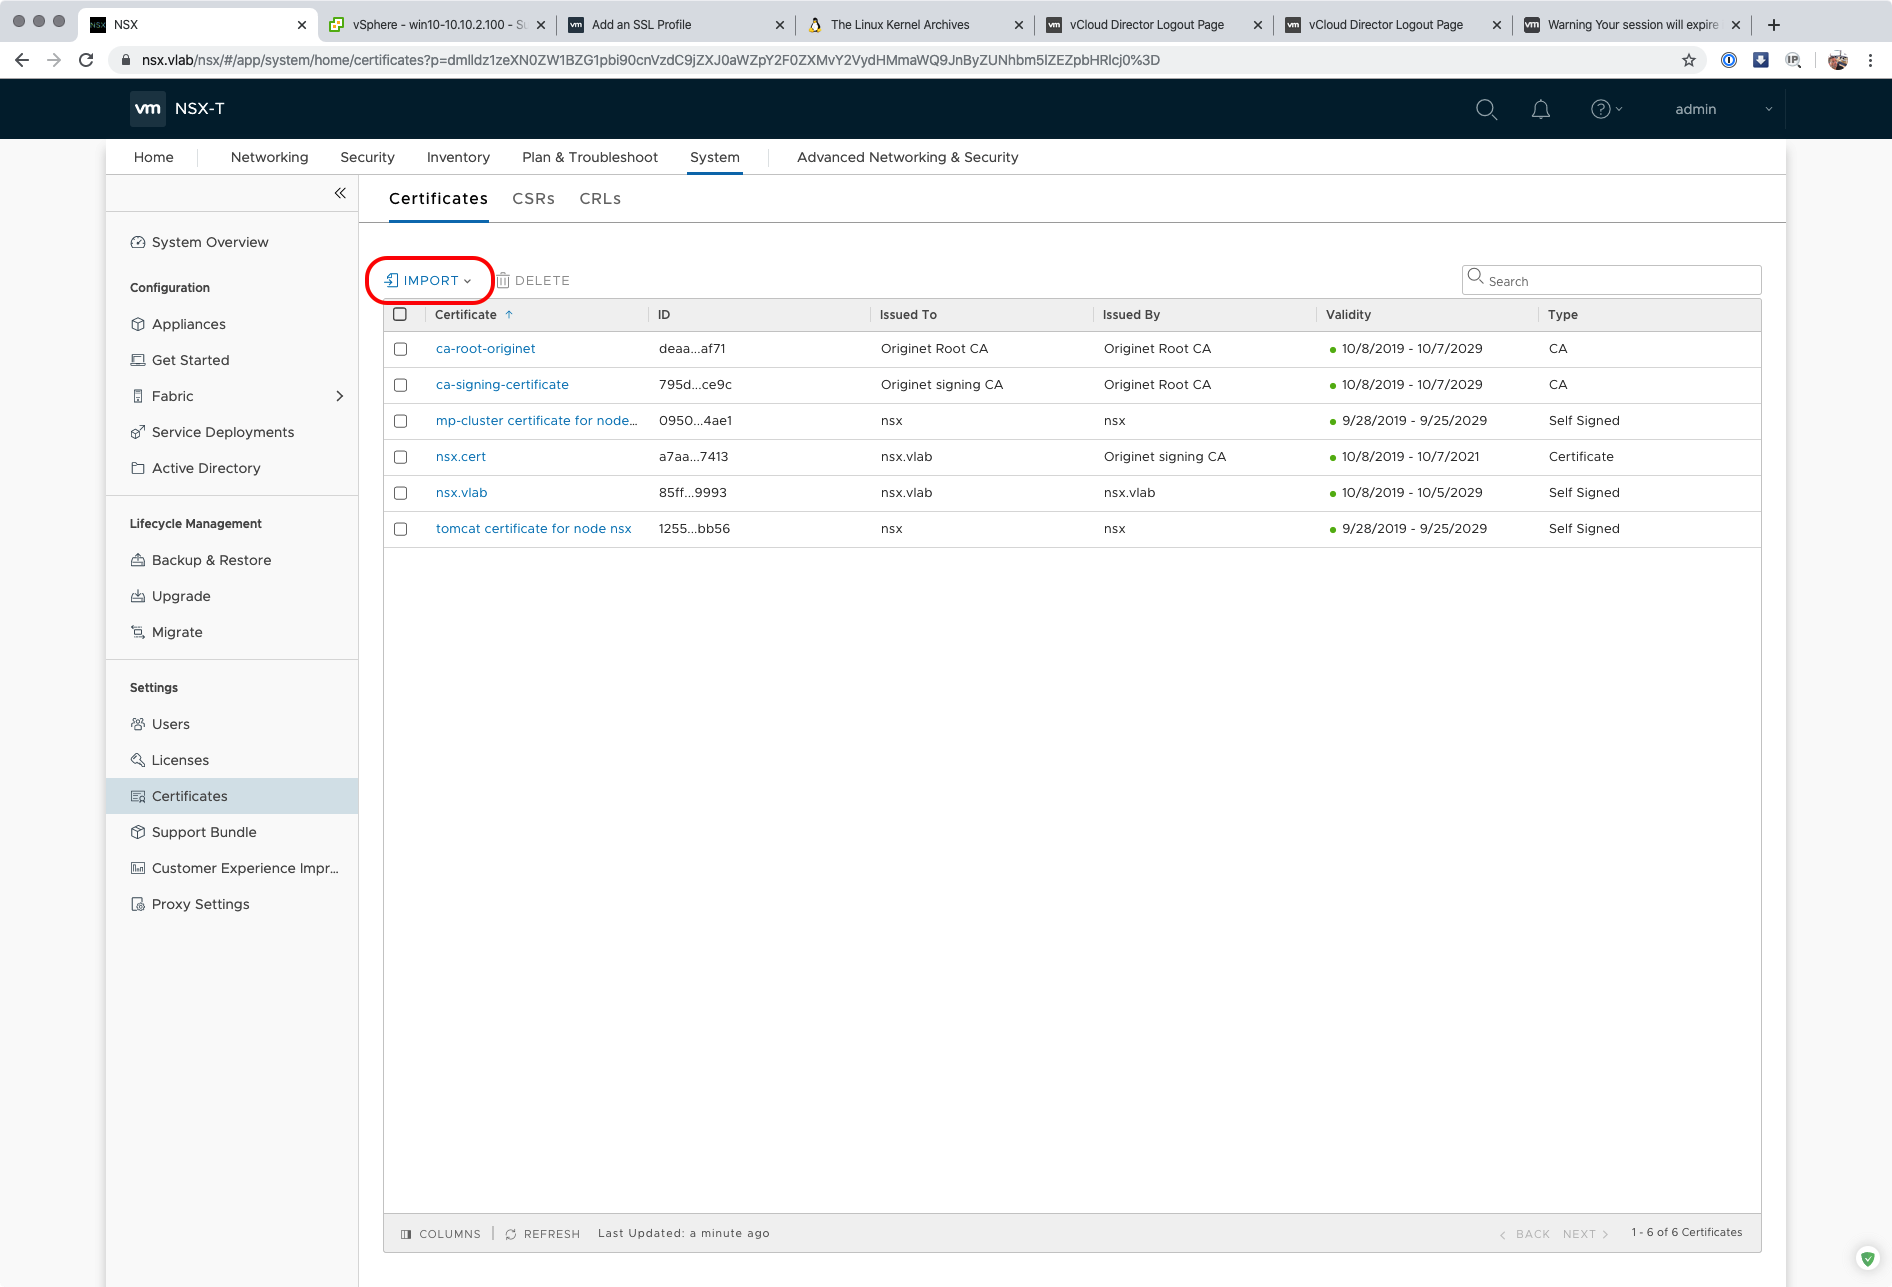Expand the Fabric submenu arrow
The height and width of the screenshot is (1287, 1892).
(x=340, y=396)
